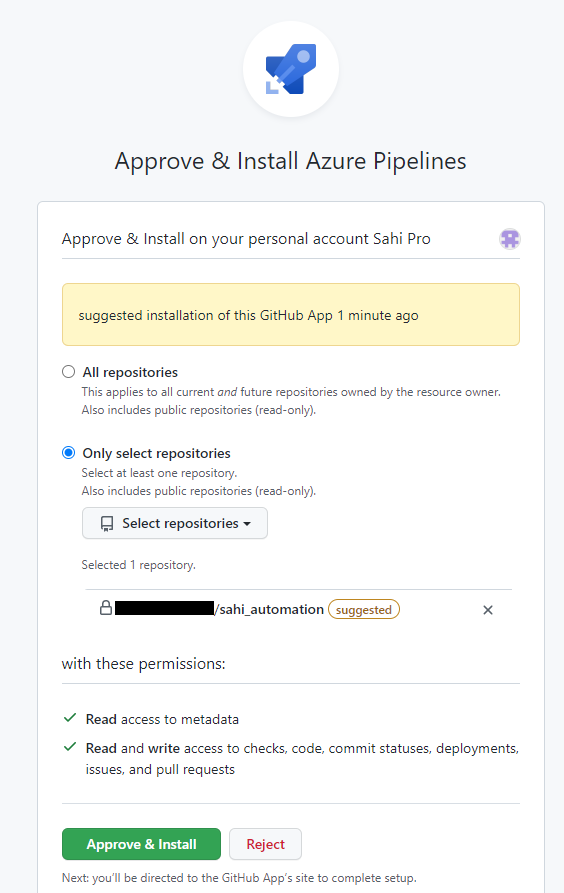Screen dimensions: 564x893
Task: Click the Reject button
Action: click(x=265, y=844)
